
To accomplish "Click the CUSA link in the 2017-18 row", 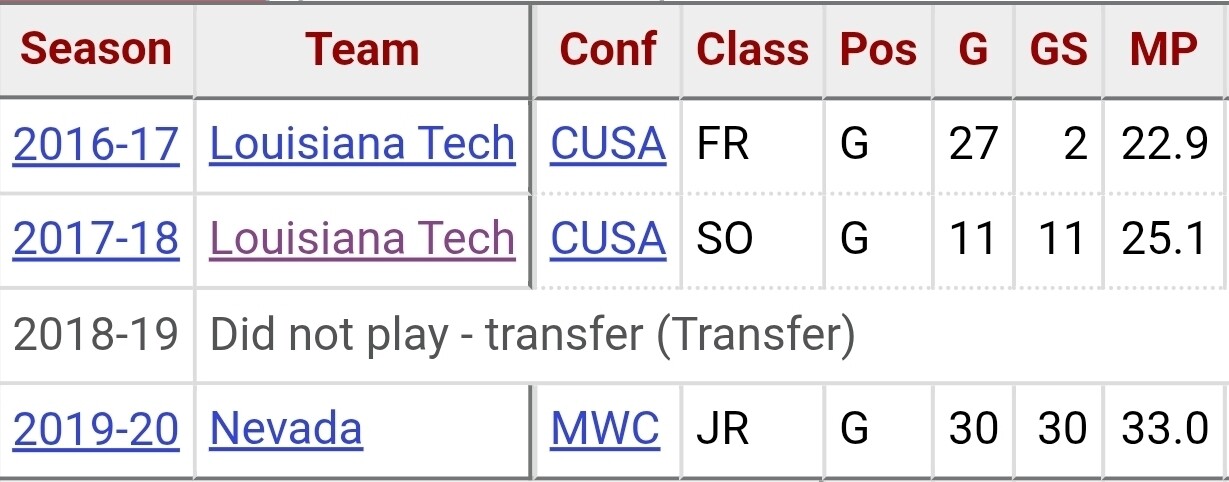I will [608, 239].
